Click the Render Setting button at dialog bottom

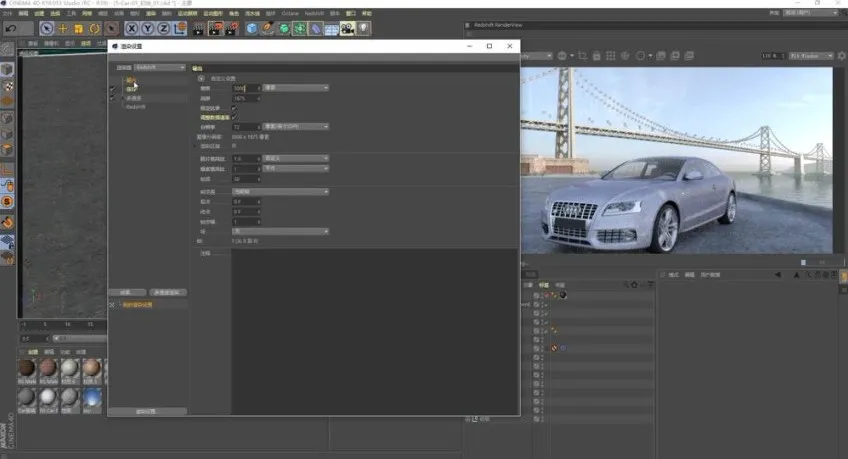tap(147, 411)
